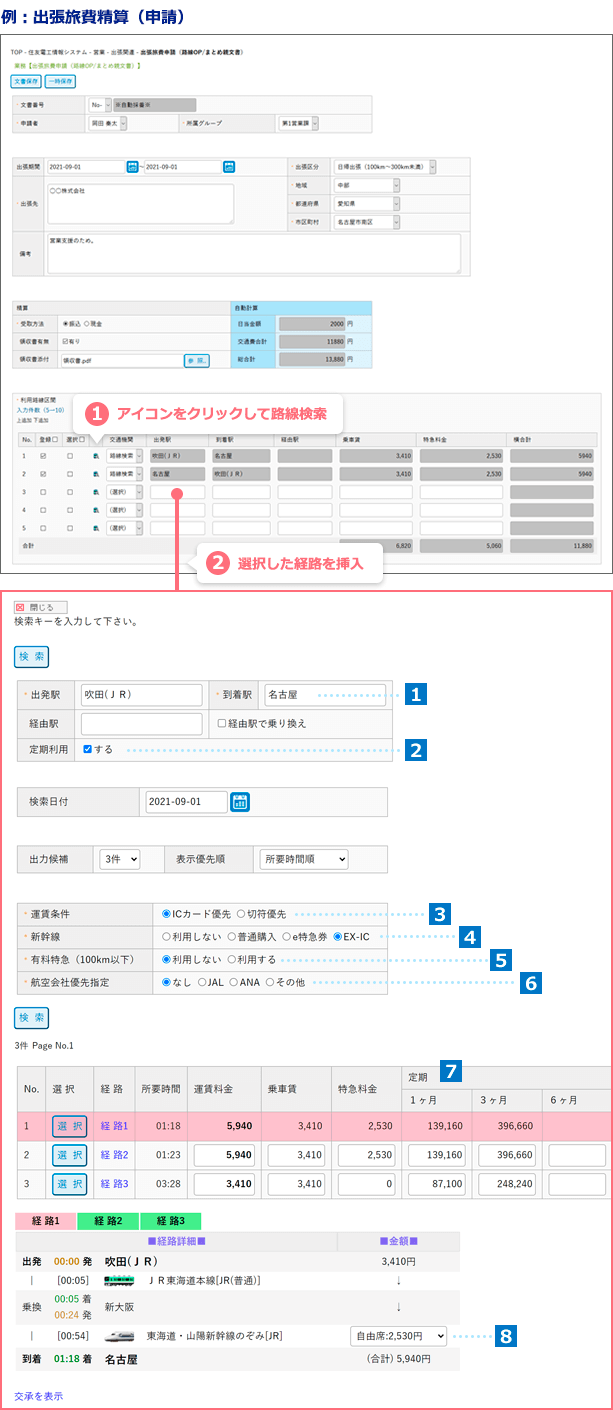Toggle the 登録 checkbox in row 1
This screenshot has width=613, height=1410.
click(42, 455)
